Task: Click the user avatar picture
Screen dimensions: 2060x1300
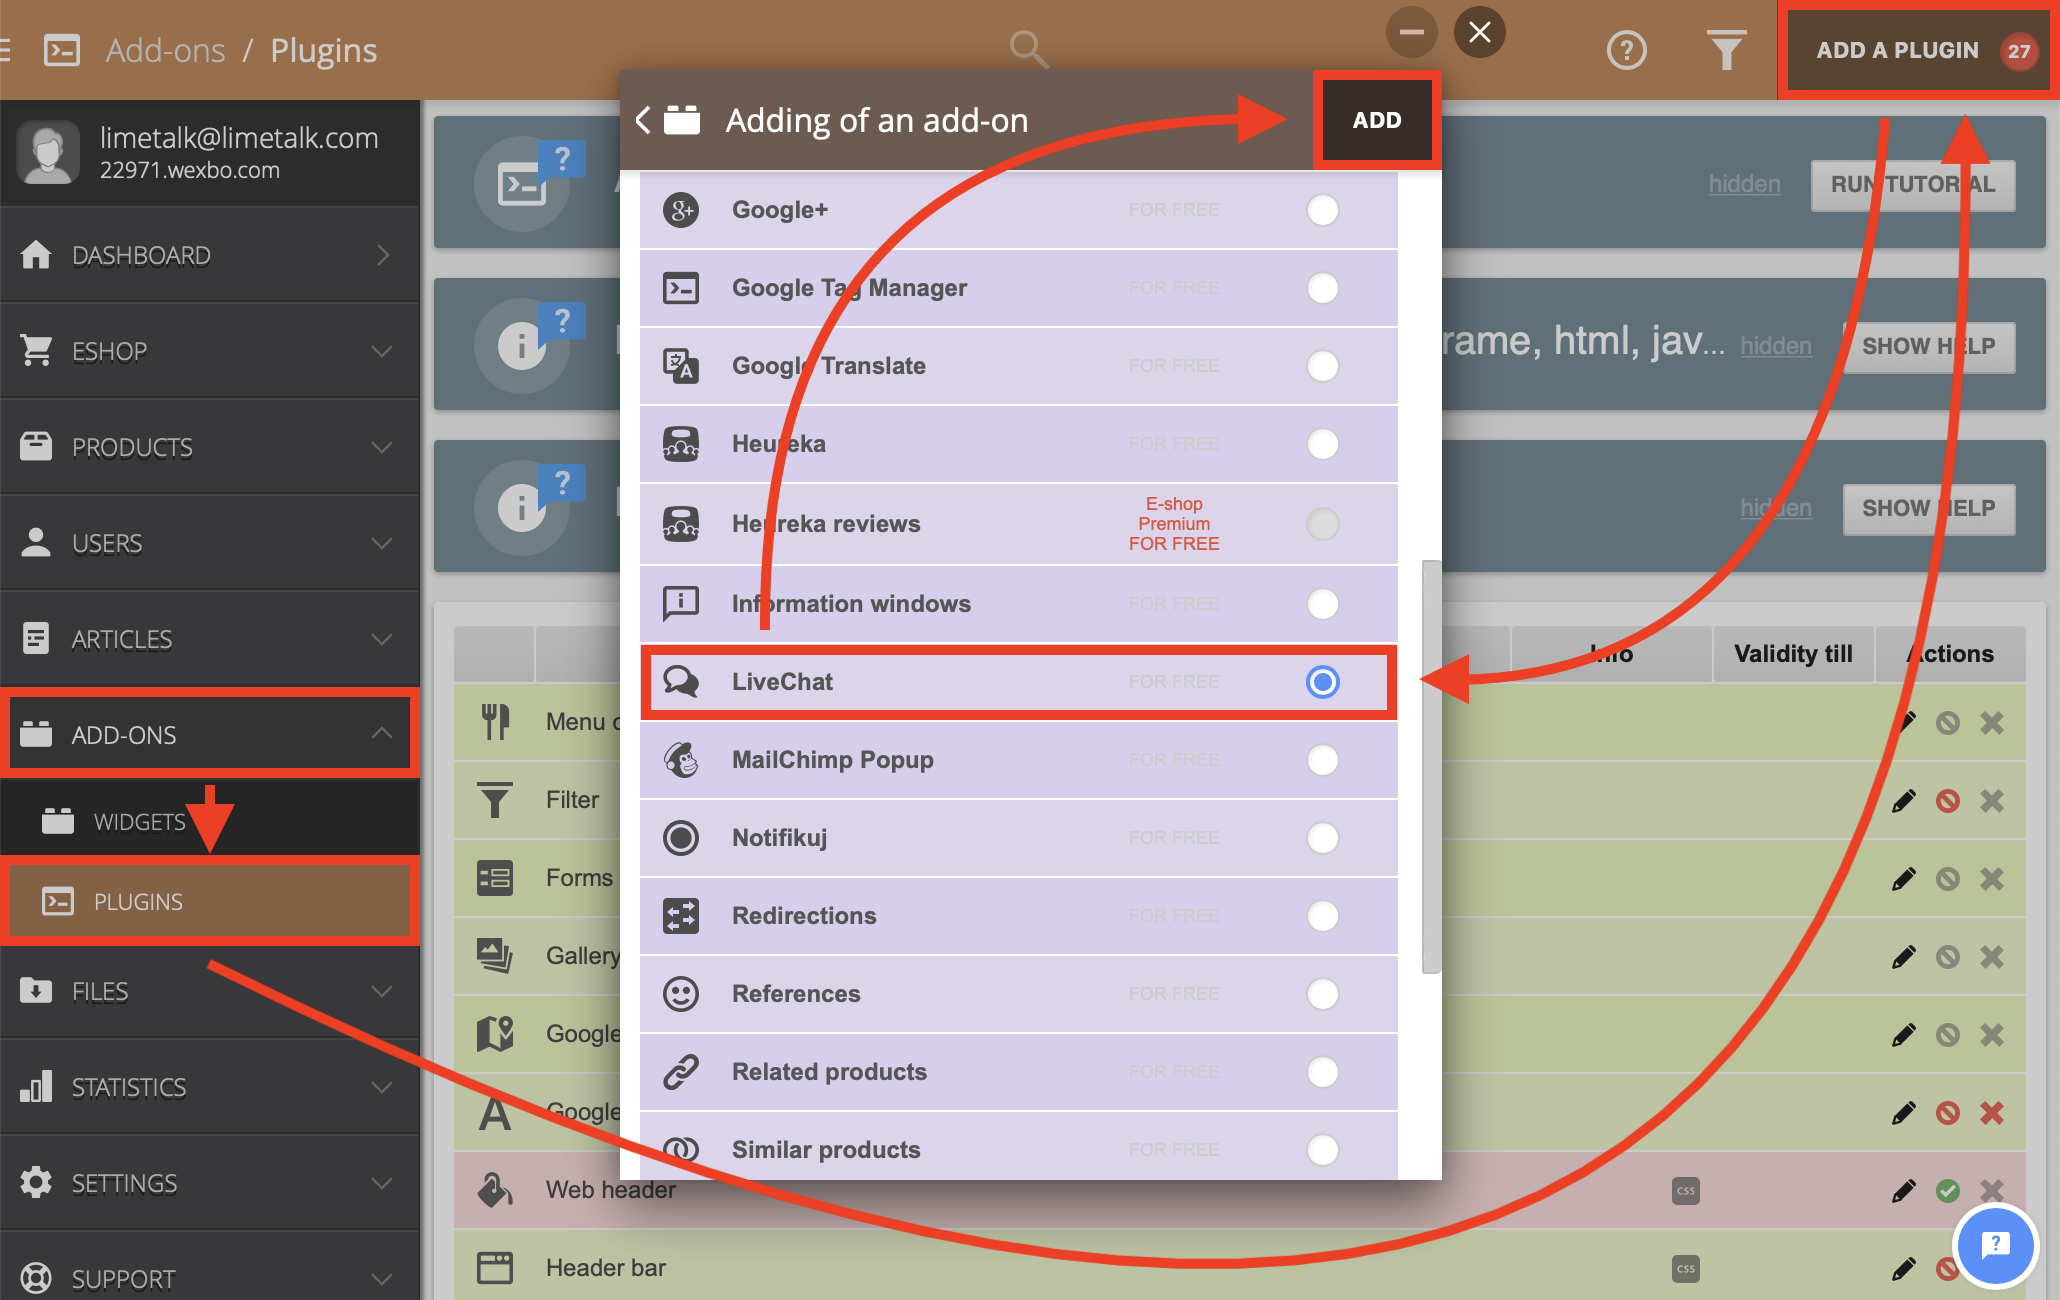Action: point(48,152)
